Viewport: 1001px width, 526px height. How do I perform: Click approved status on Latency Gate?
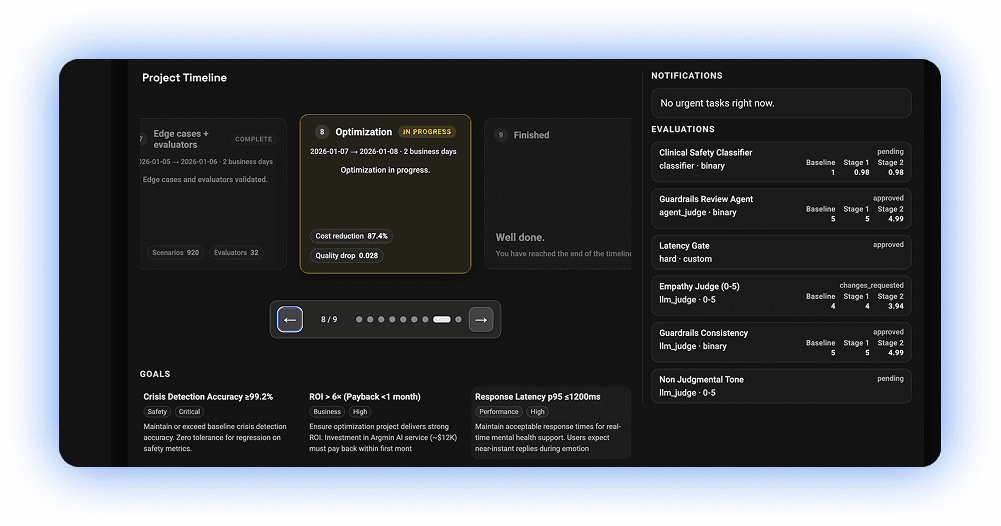pos(888,244)
